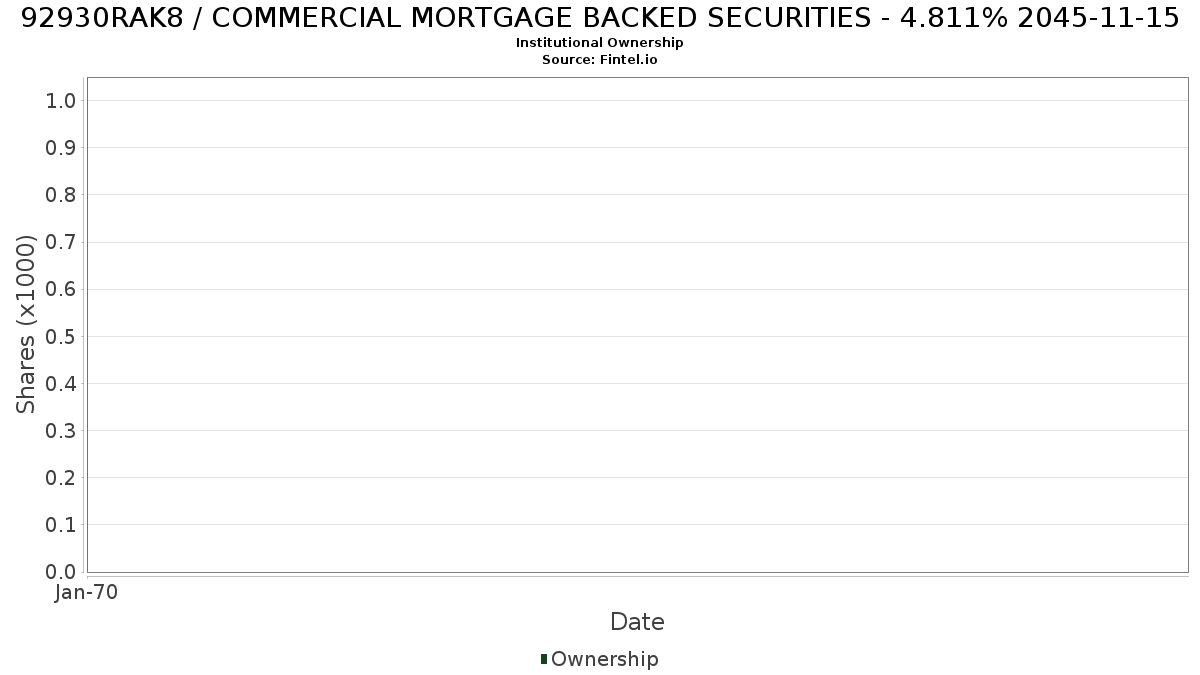The height and width of the screenshot is (675, 1200).
Task: Click the 0.0 y-axis tick label
Action: pyautogui.click(x=61, y=572)
